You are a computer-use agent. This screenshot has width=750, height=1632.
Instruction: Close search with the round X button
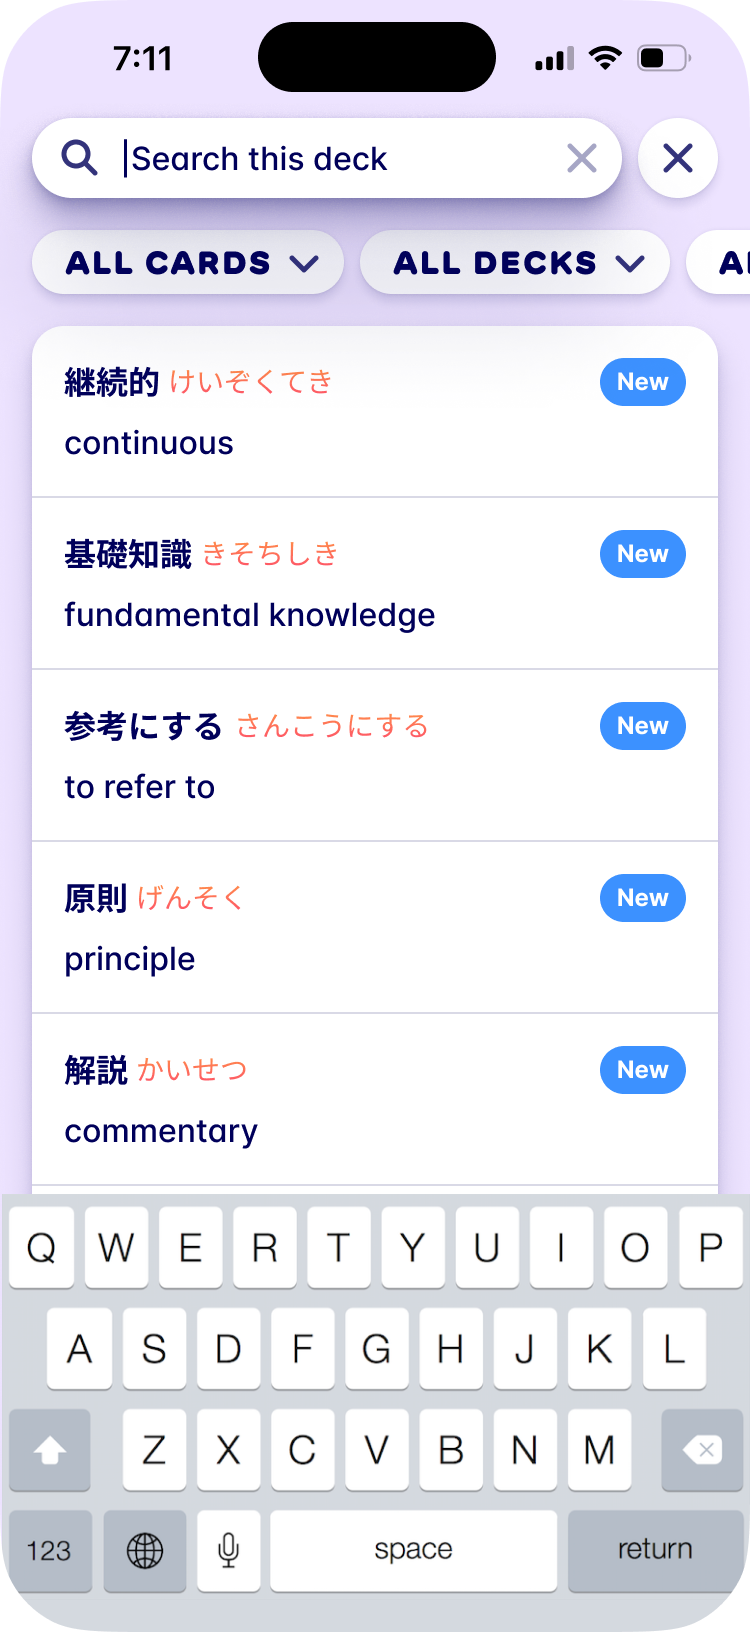pyautogui.click(x=678, y=158)
